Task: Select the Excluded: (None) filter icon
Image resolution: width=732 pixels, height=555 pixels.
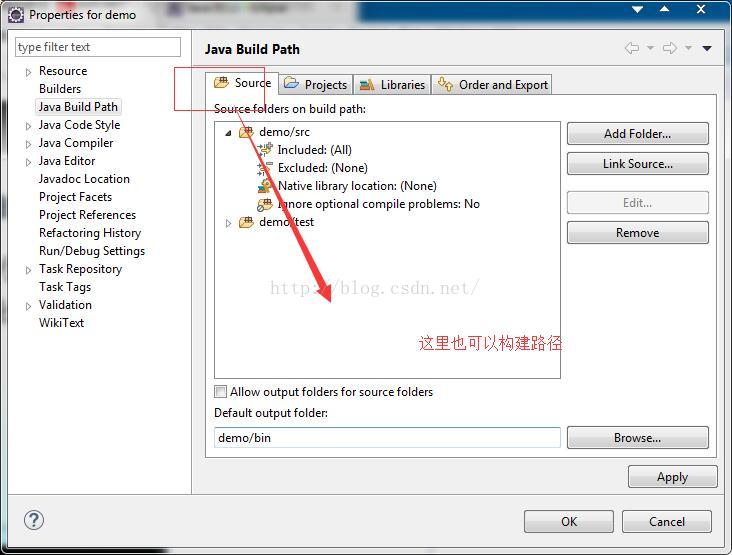Action: coord(265,168)
